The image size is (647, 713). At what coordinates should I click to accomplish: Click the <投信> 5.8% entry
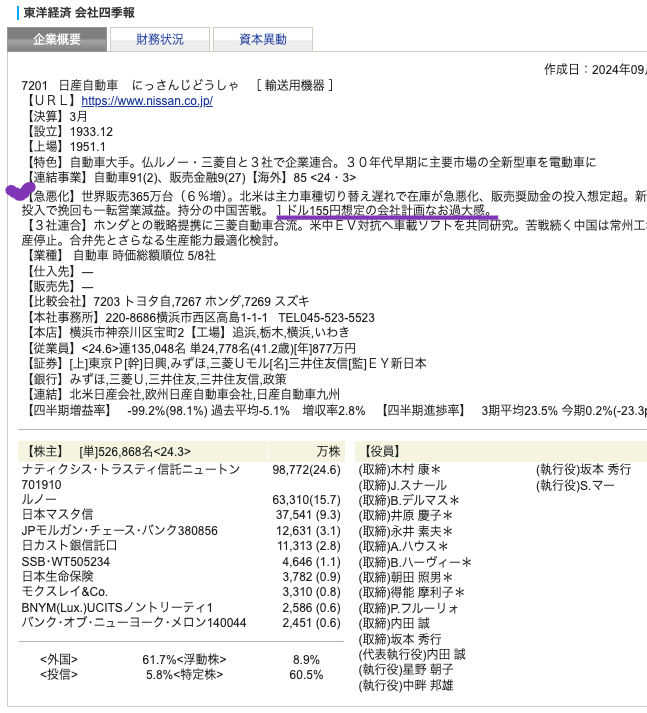106,674
